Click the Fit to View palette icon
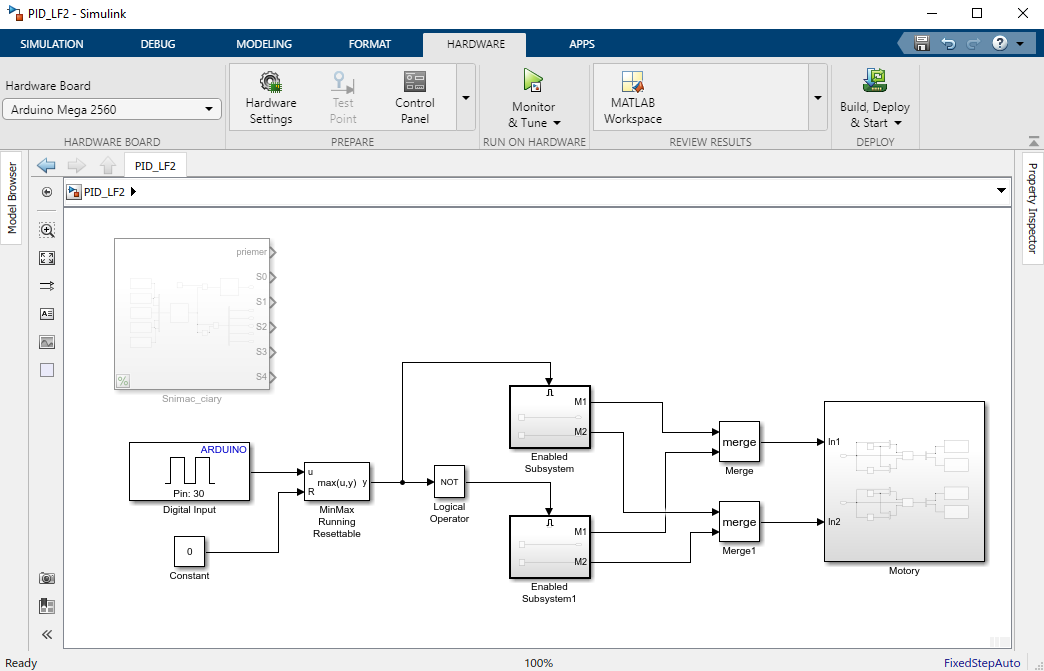1044x671 pixels. coord(47,258)
